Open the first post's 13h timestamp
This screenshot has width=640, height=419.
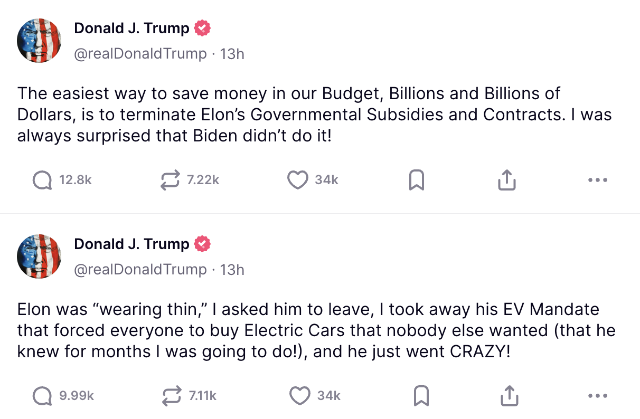232,53
